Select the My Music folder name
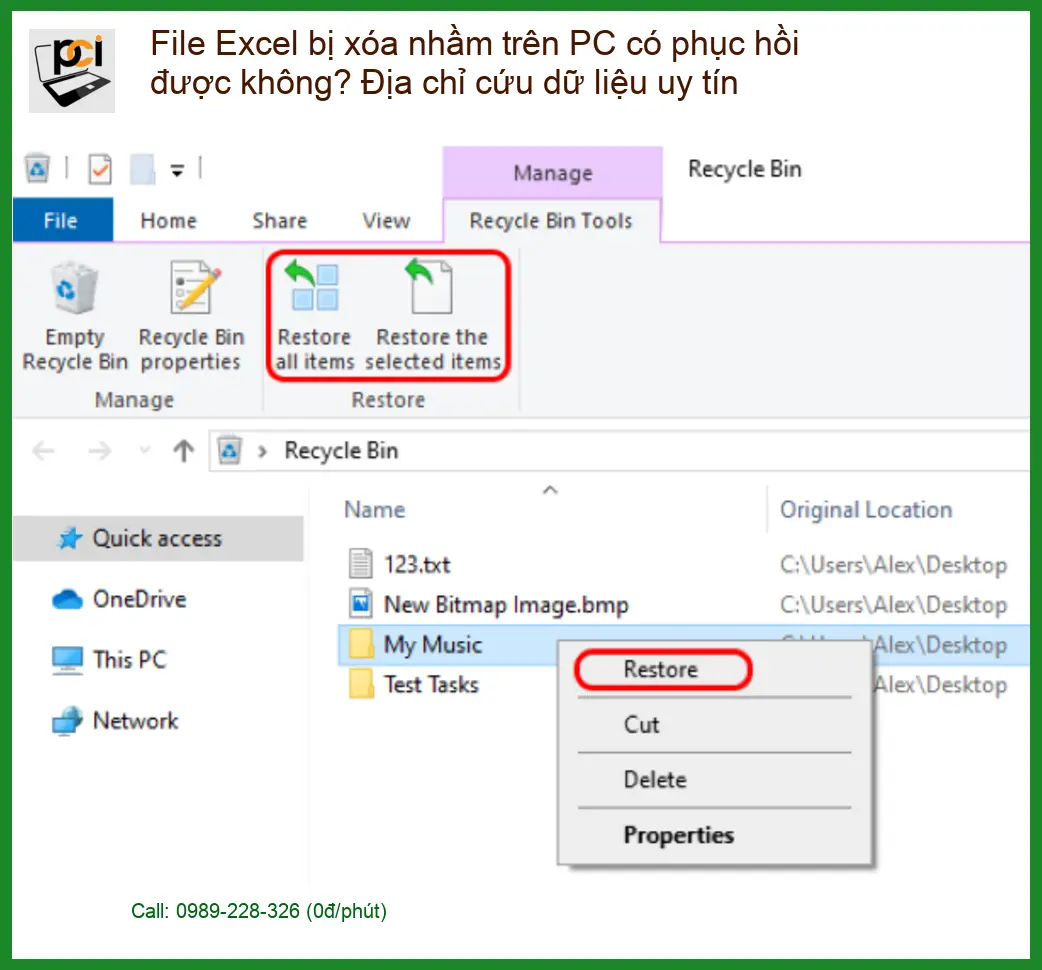 pyautogui.click(x=433, y=644)
